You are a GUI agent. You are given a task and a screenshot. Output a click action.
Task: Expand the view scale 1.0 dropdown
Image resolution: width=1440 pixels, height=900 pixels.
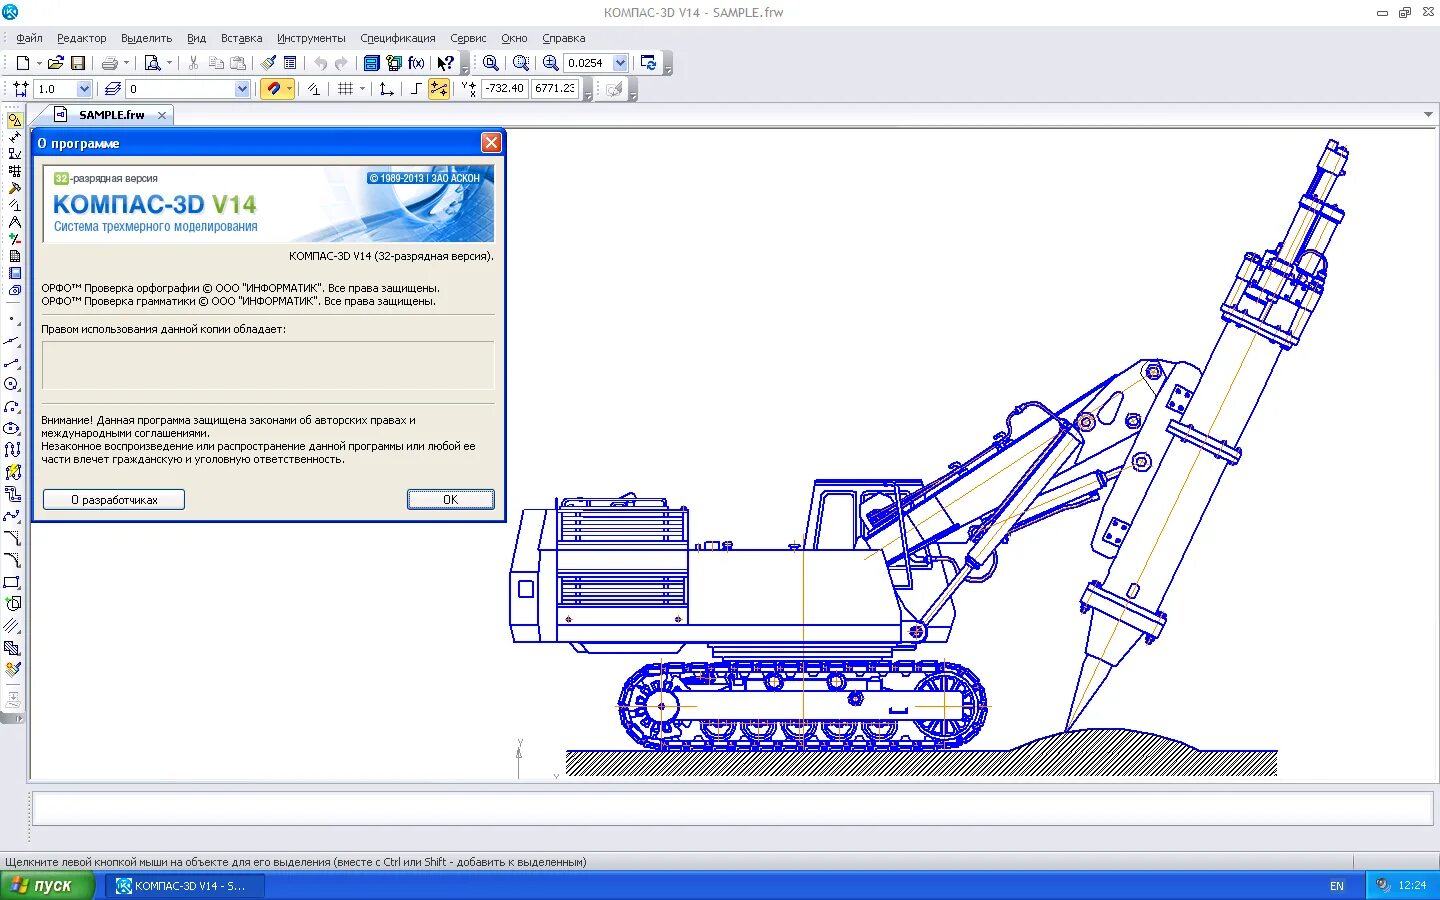click(x=84, y=89)
